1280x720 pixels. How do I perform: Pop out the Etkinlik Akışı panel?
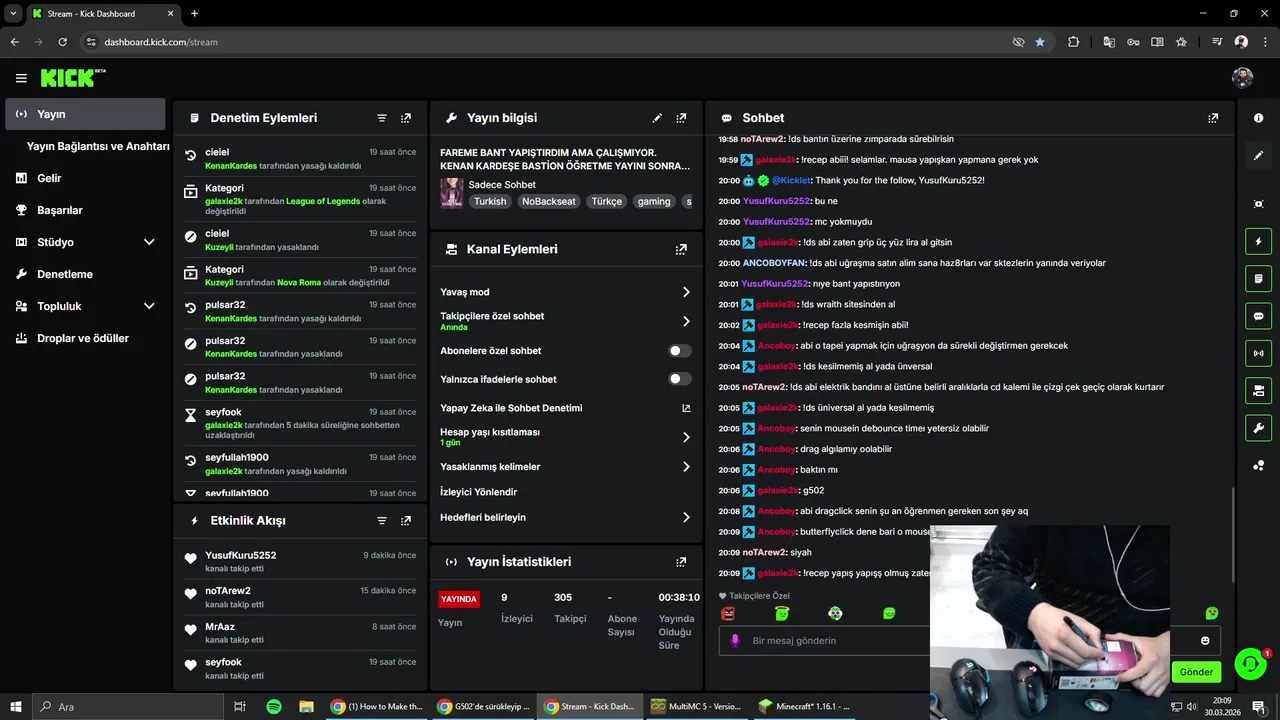click(x=406, y=521)
